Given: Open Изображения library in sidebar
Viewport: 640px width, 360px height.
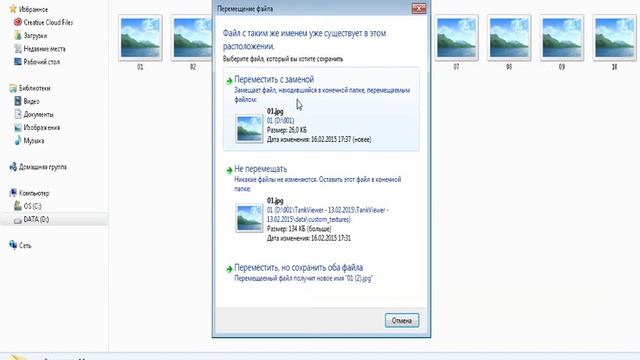Looking at the screenshot, I should [42, 127].
